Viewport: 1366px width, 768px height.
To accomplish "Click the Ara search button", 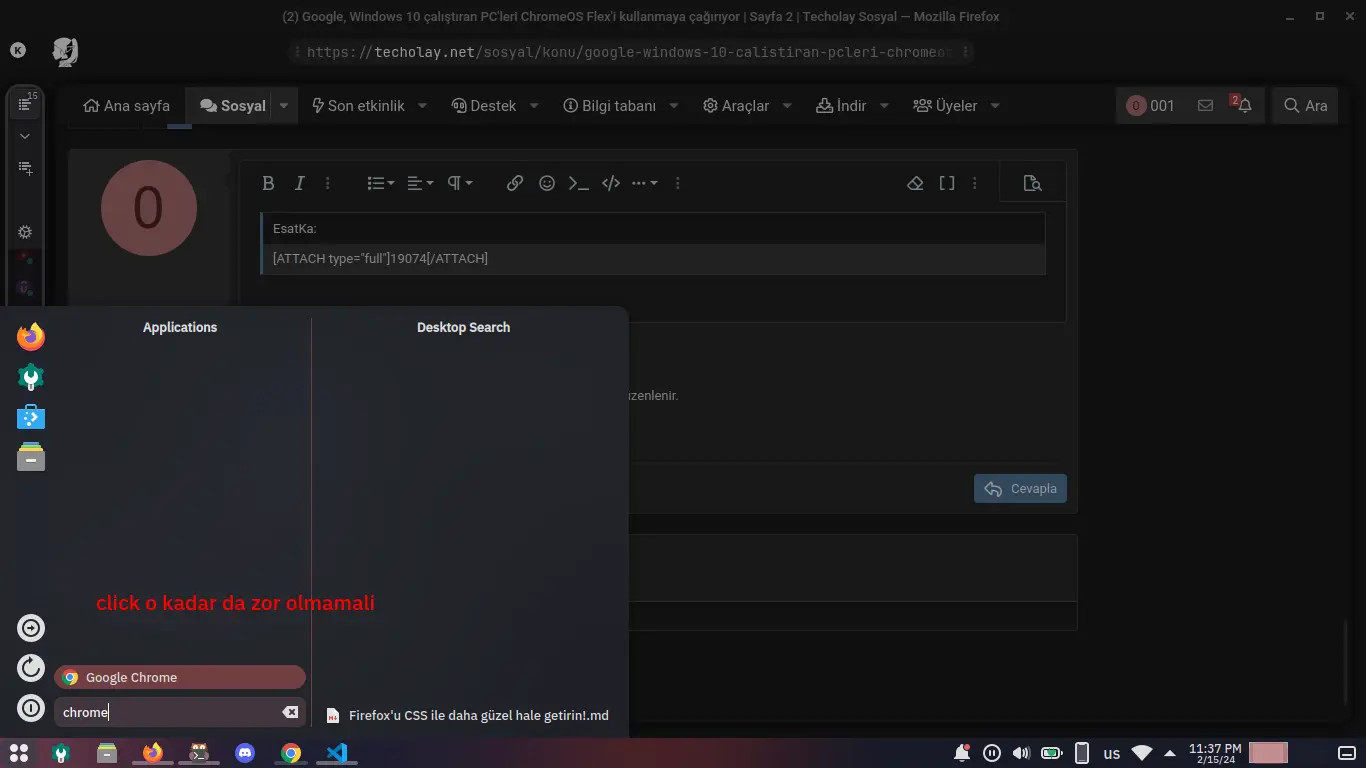I will click(x=1305, y=105).
